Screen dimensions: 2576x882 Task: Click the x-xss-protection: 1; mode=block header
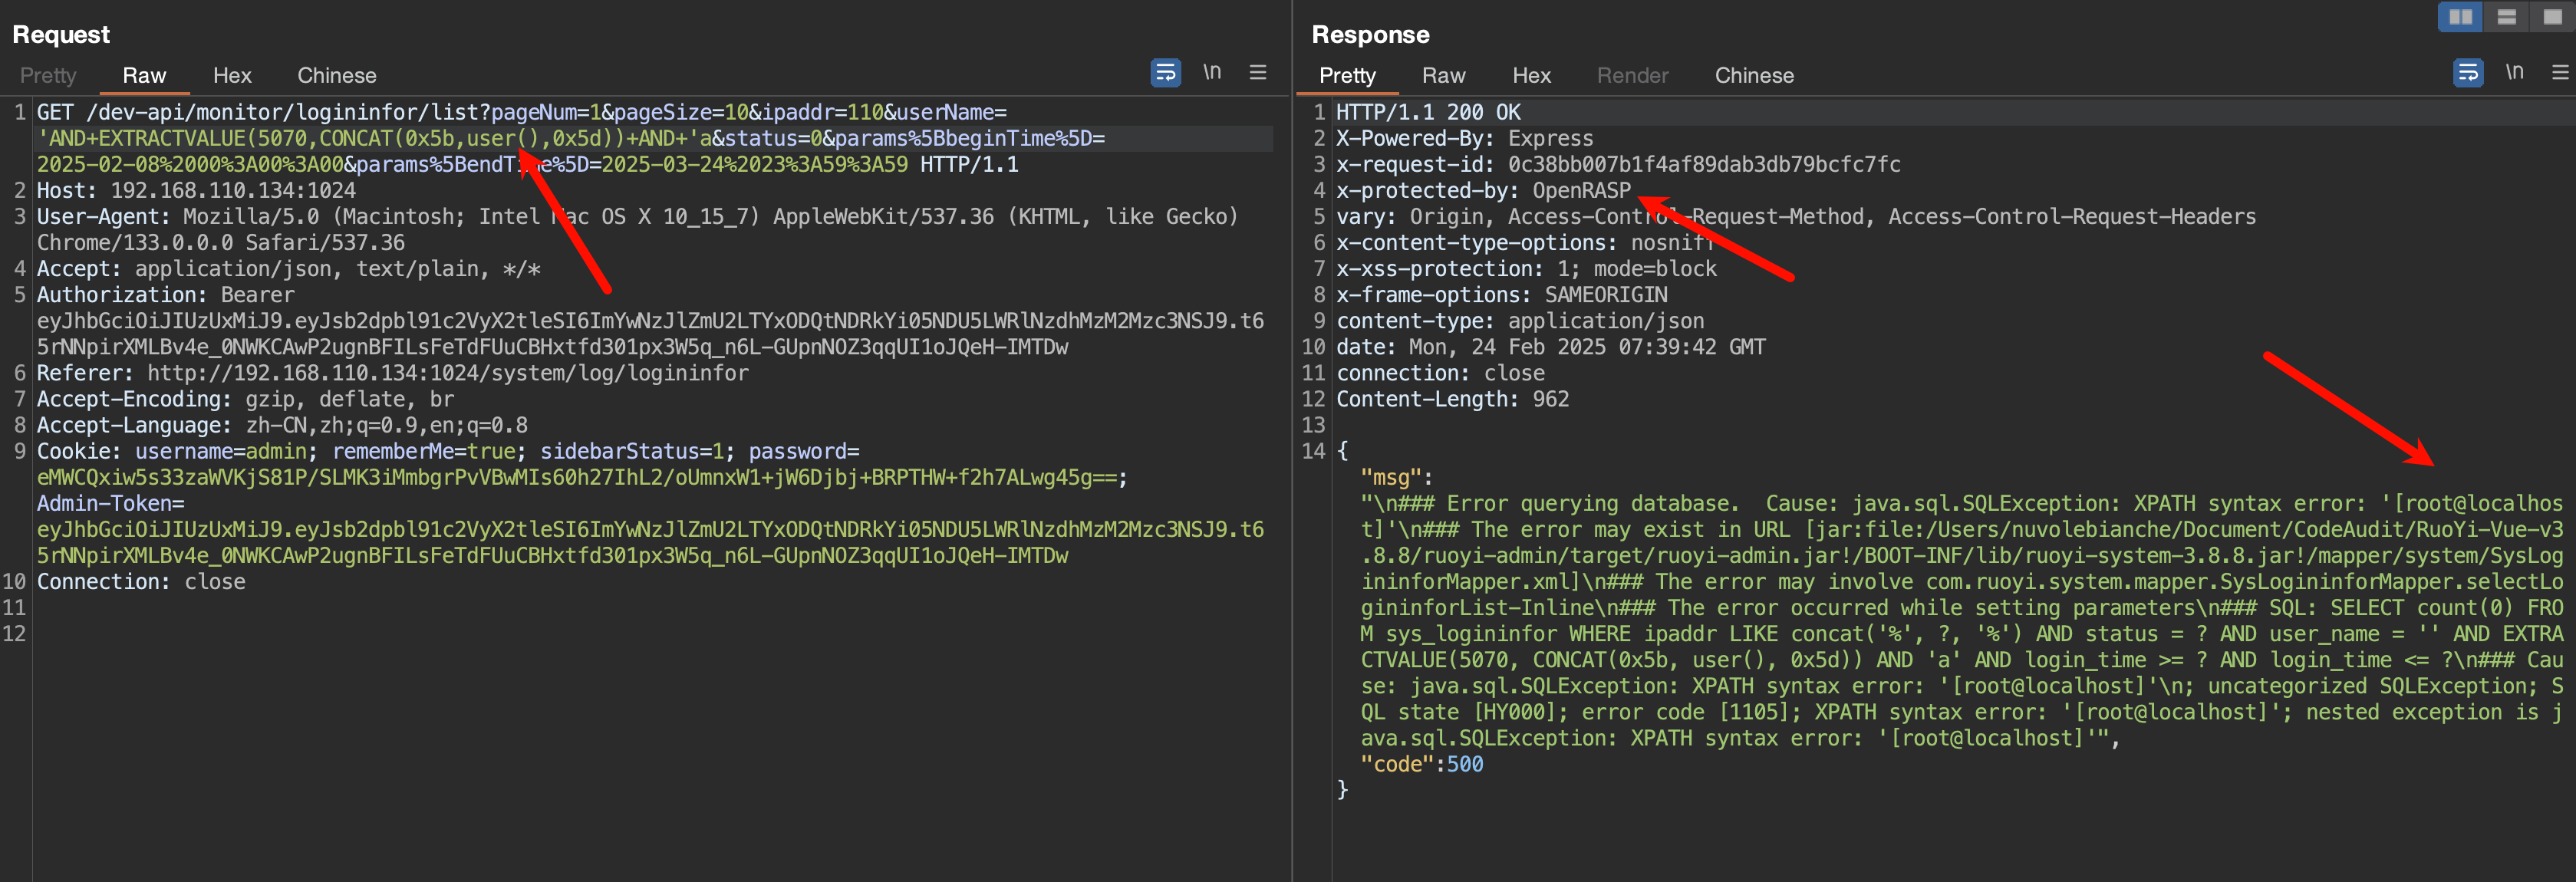pyautogui.click(x=1526, y=268)
